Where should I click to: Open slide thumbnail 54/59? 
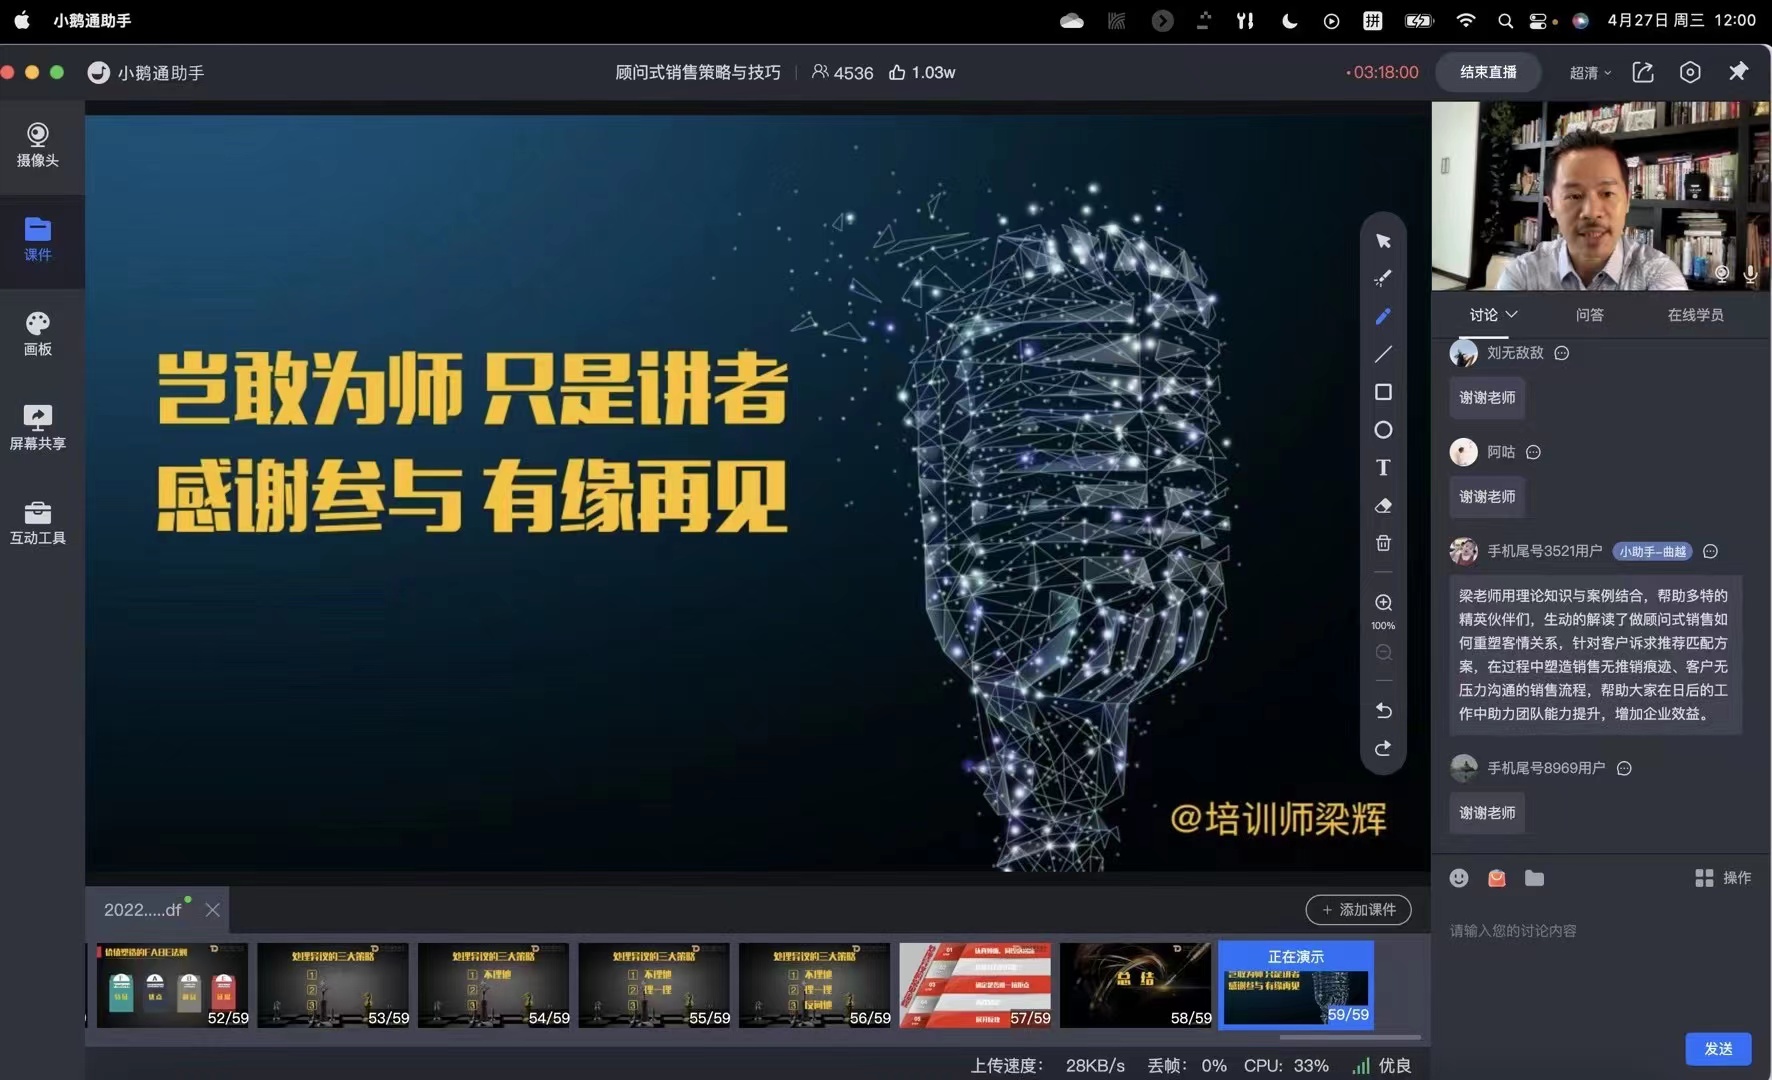pos(493,984)
